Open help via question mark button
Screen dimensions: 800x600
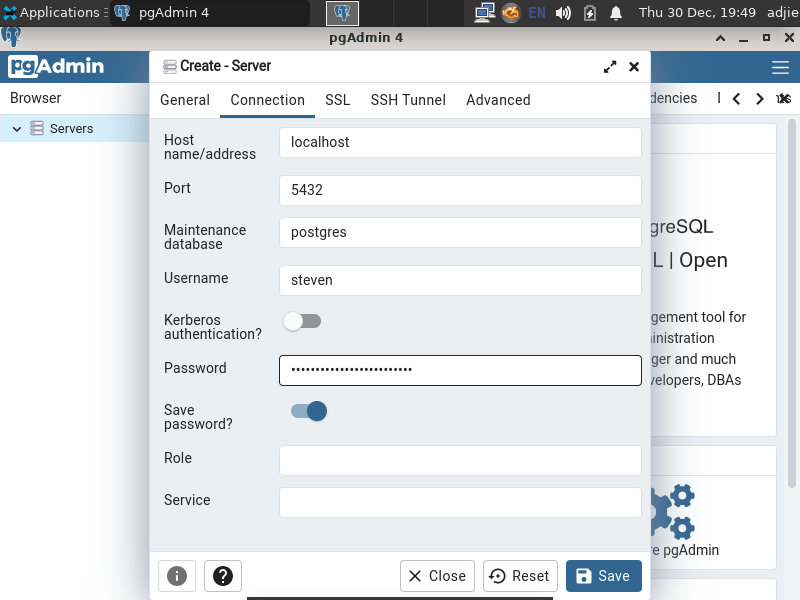(223, 576)
